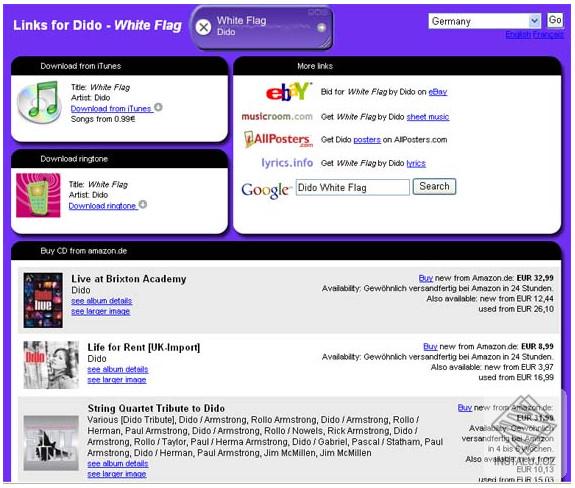Follow the sheet music link
This screenshot has height=488, width=575.
point(428,117)
